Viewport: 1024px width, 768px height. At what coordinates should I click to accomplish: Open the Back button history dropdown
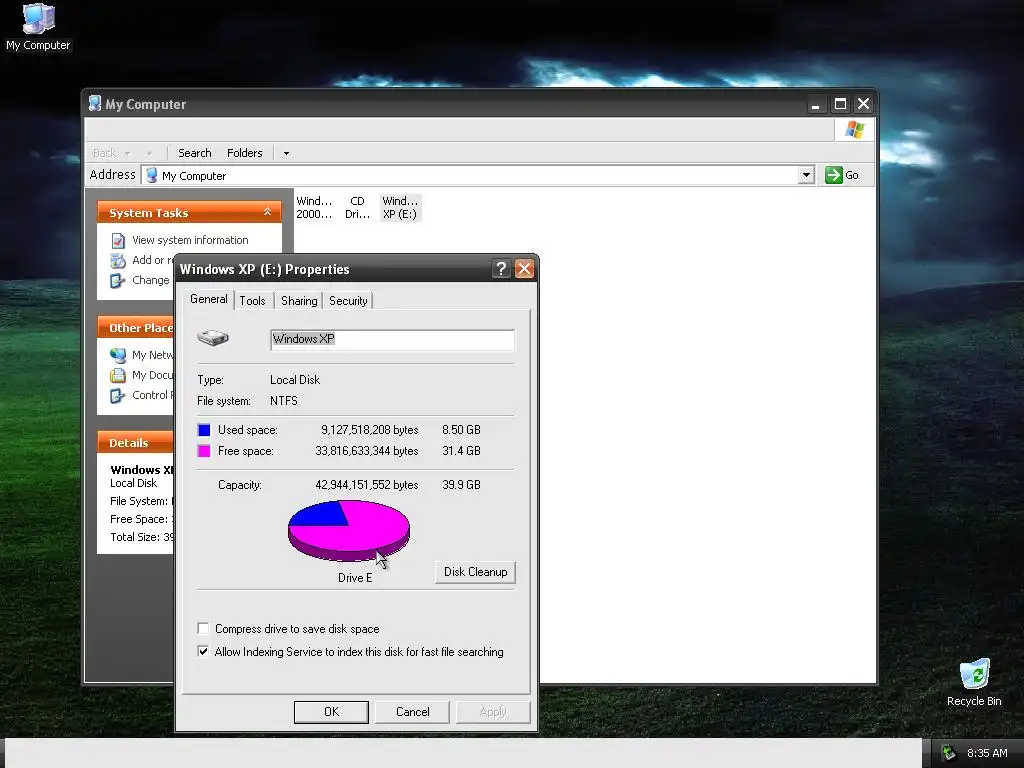[127, 153]
